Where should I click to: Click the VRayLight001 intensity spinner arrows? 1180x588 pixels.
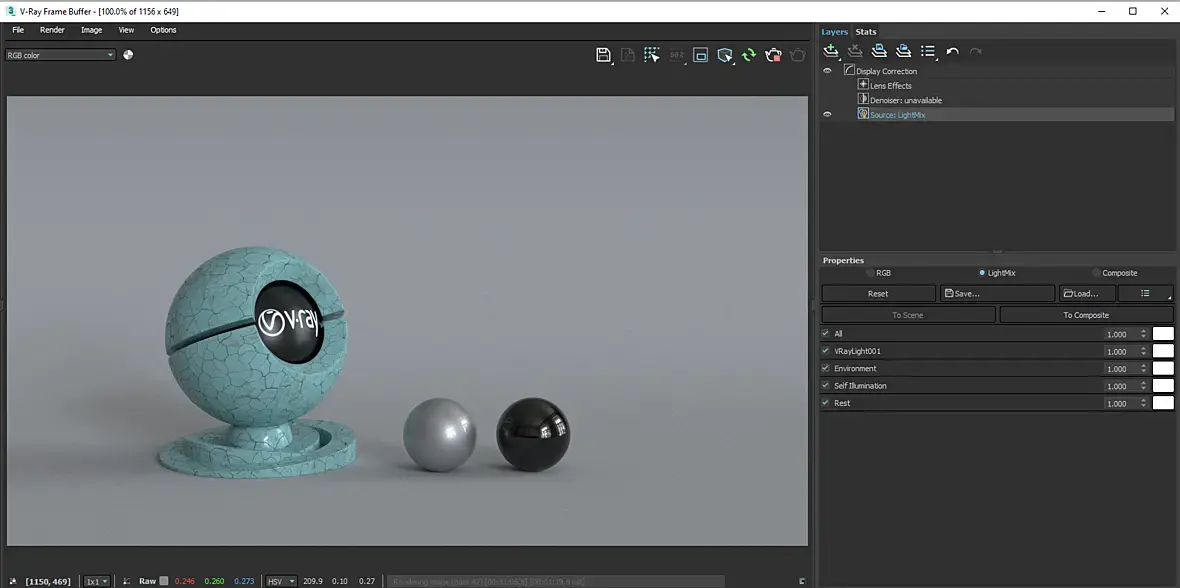pos(1144,351)
